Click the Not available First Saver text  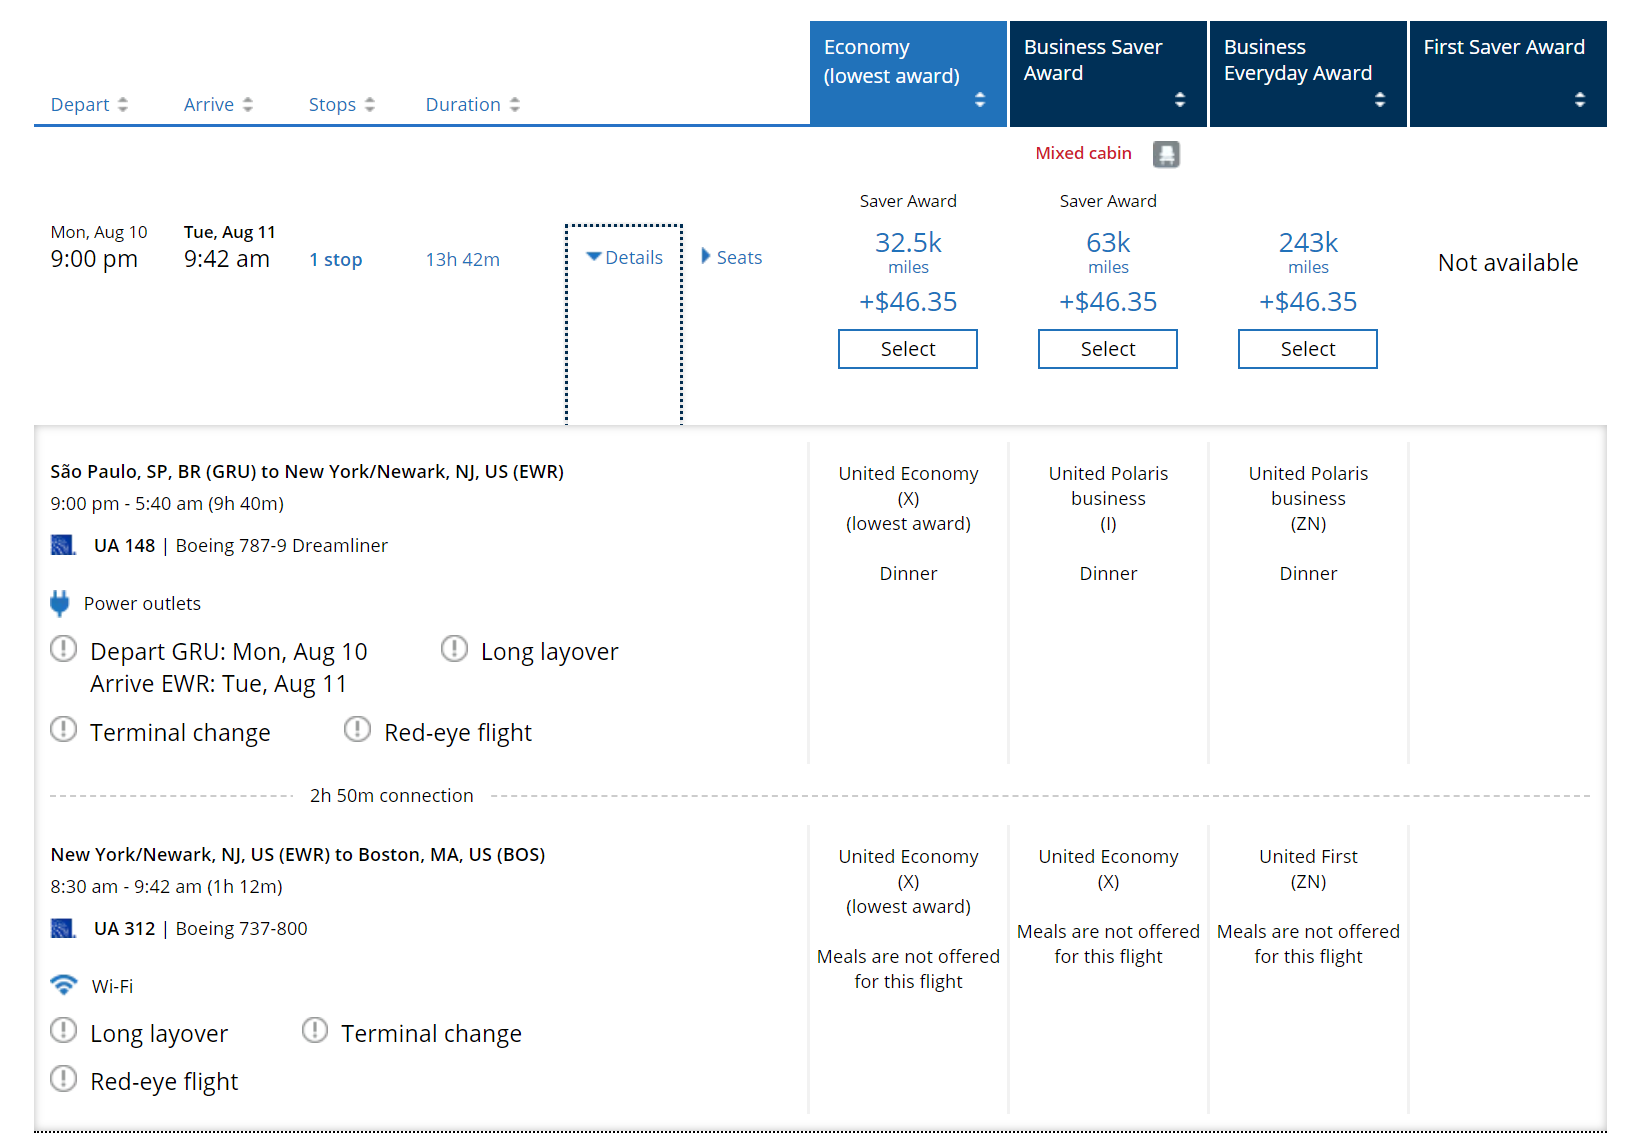1508,262
